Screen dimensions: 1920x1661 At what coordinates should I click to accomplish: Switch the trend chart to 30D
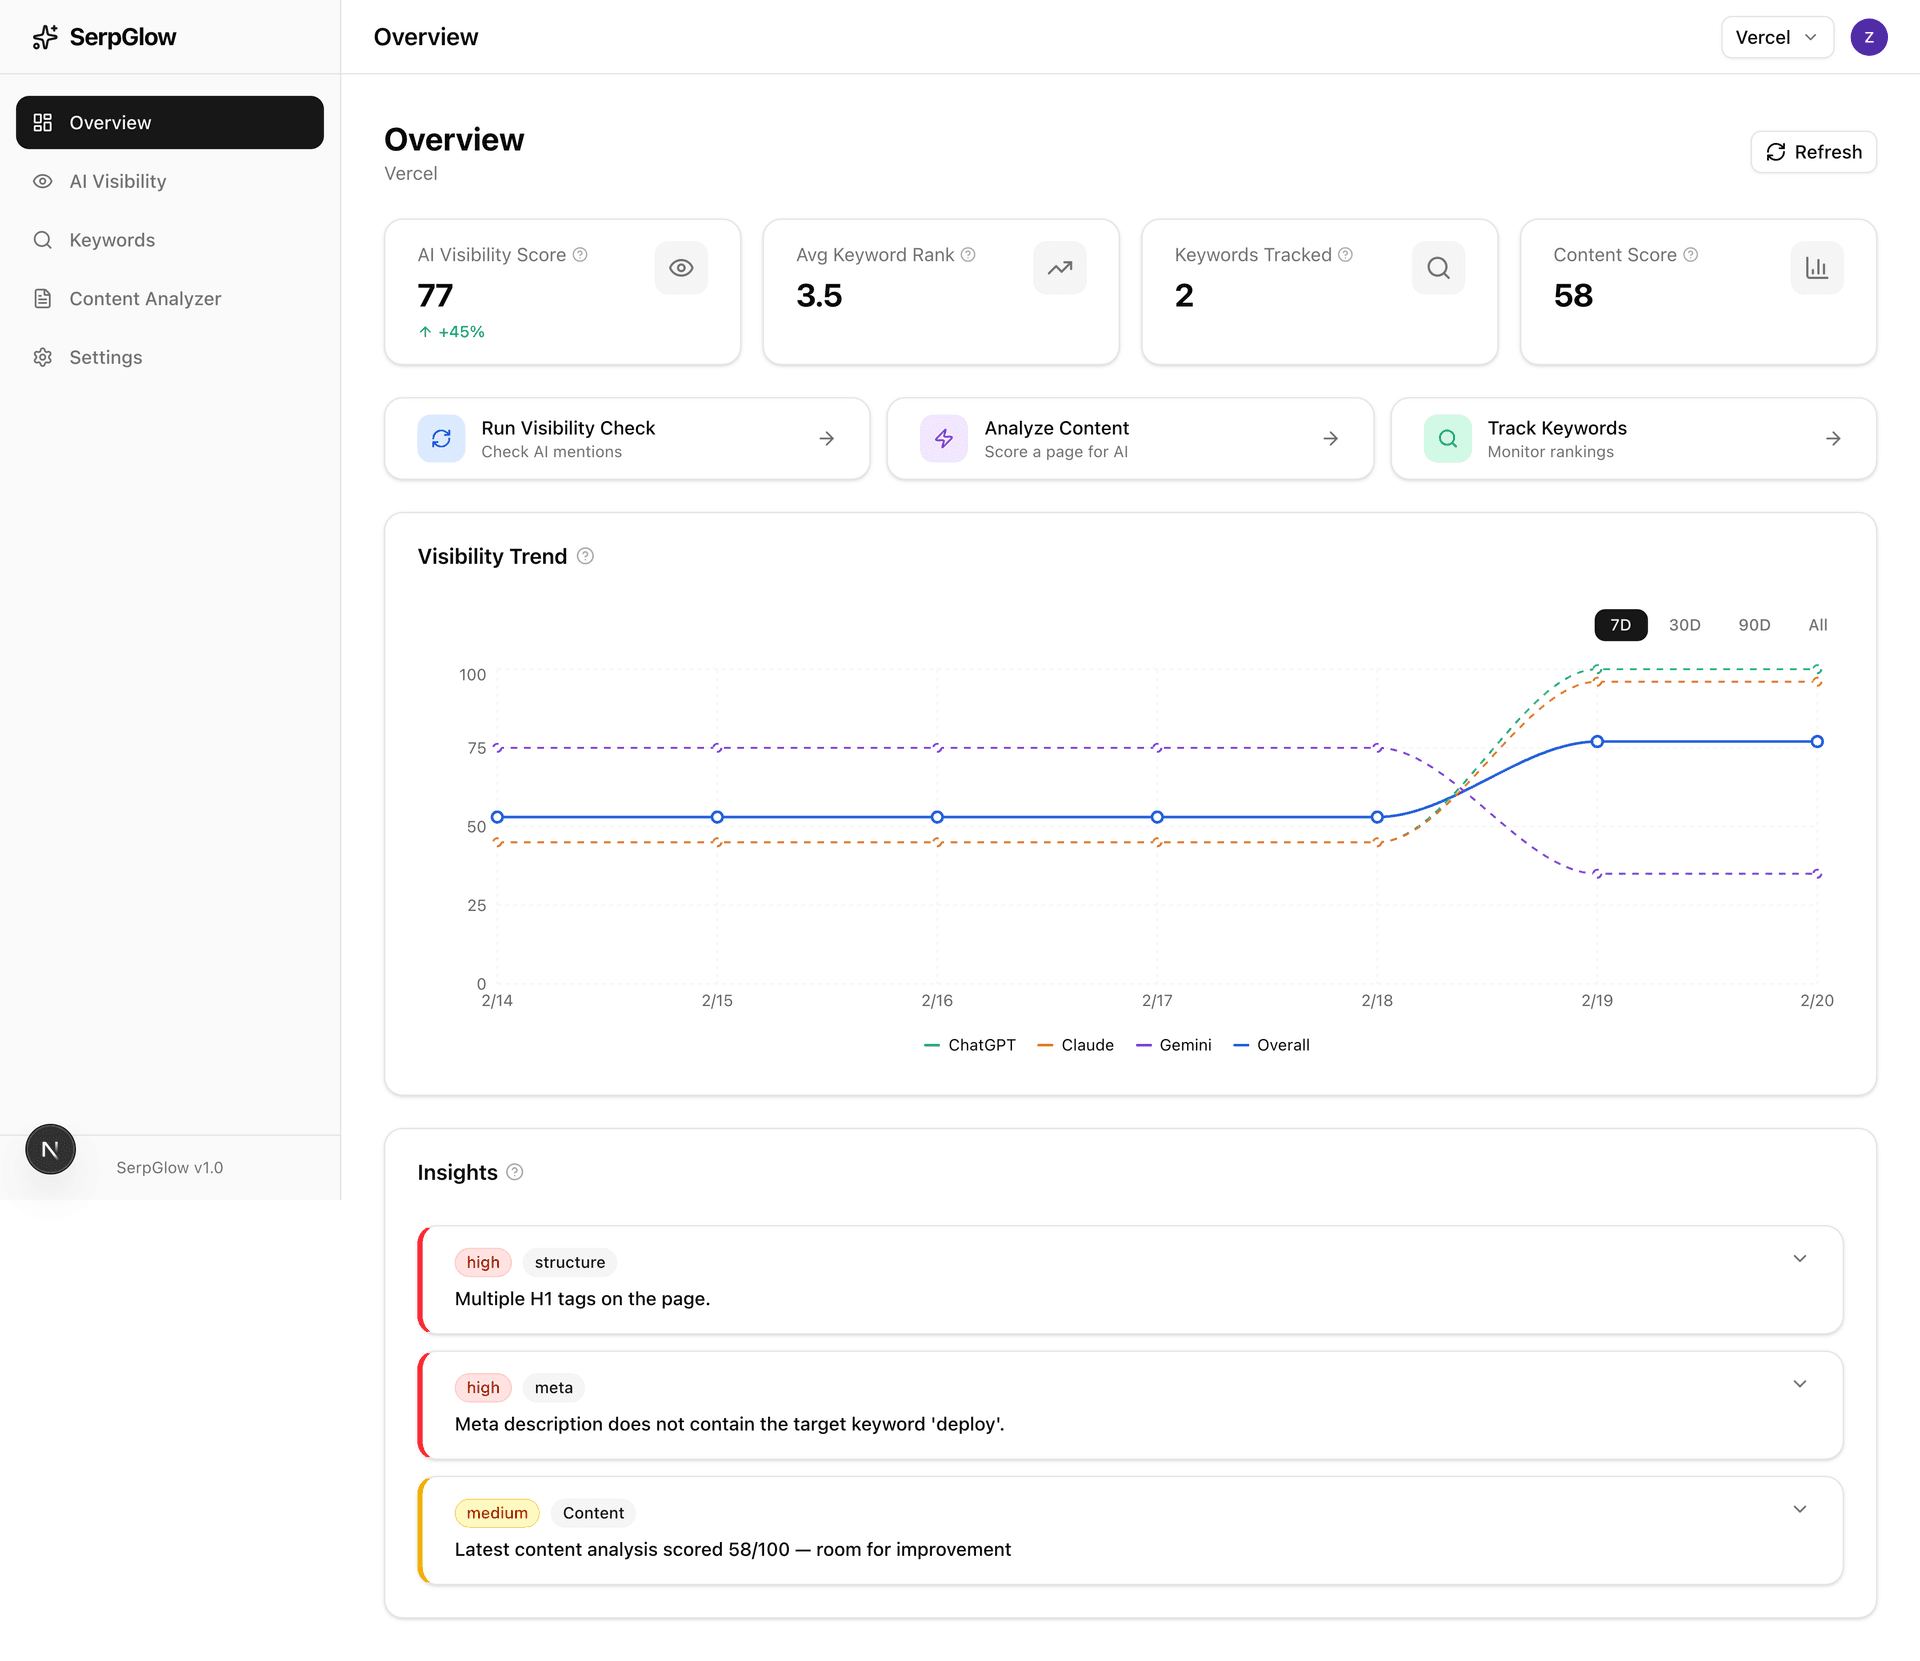1685,624
